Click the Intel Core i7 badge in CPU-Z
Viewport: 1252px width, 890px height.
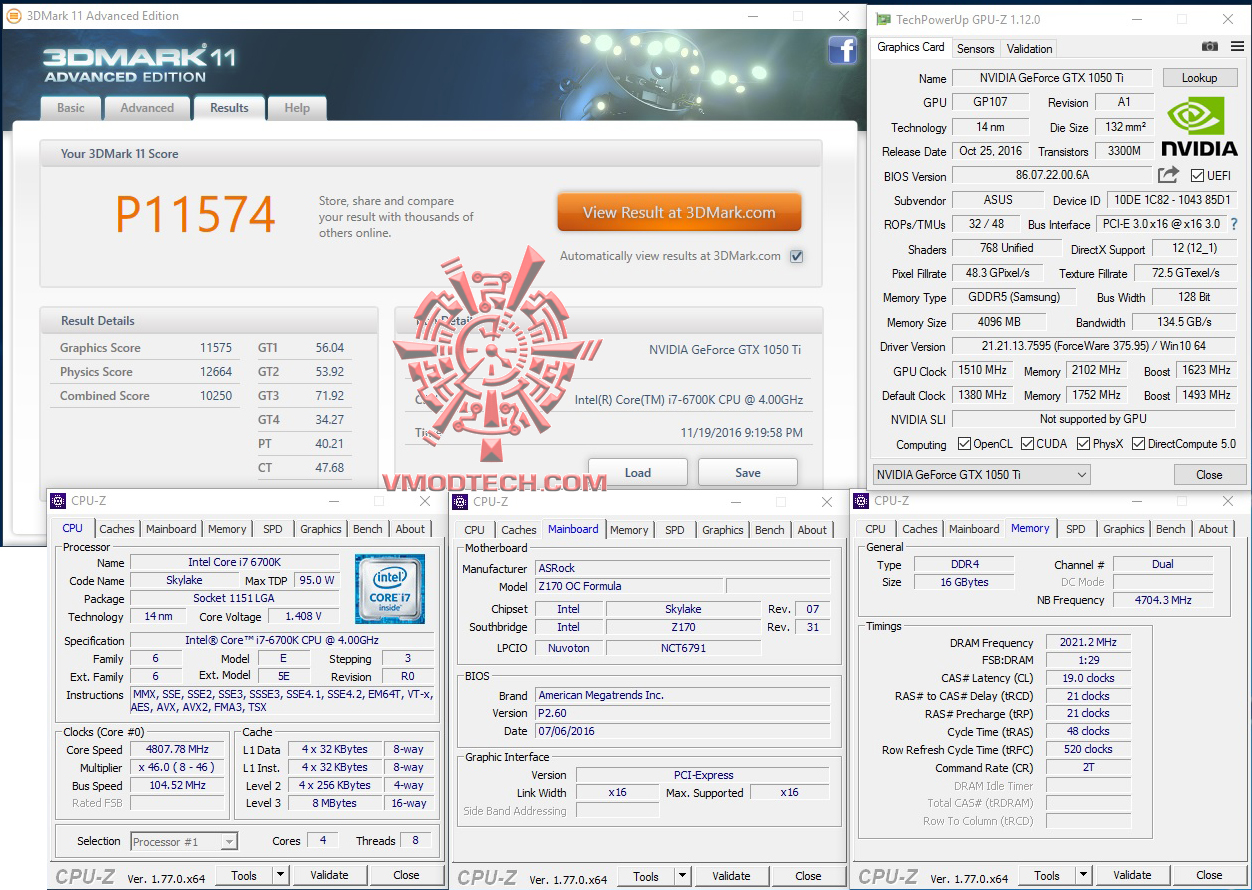pyautogui.click(x=389, y=589)
